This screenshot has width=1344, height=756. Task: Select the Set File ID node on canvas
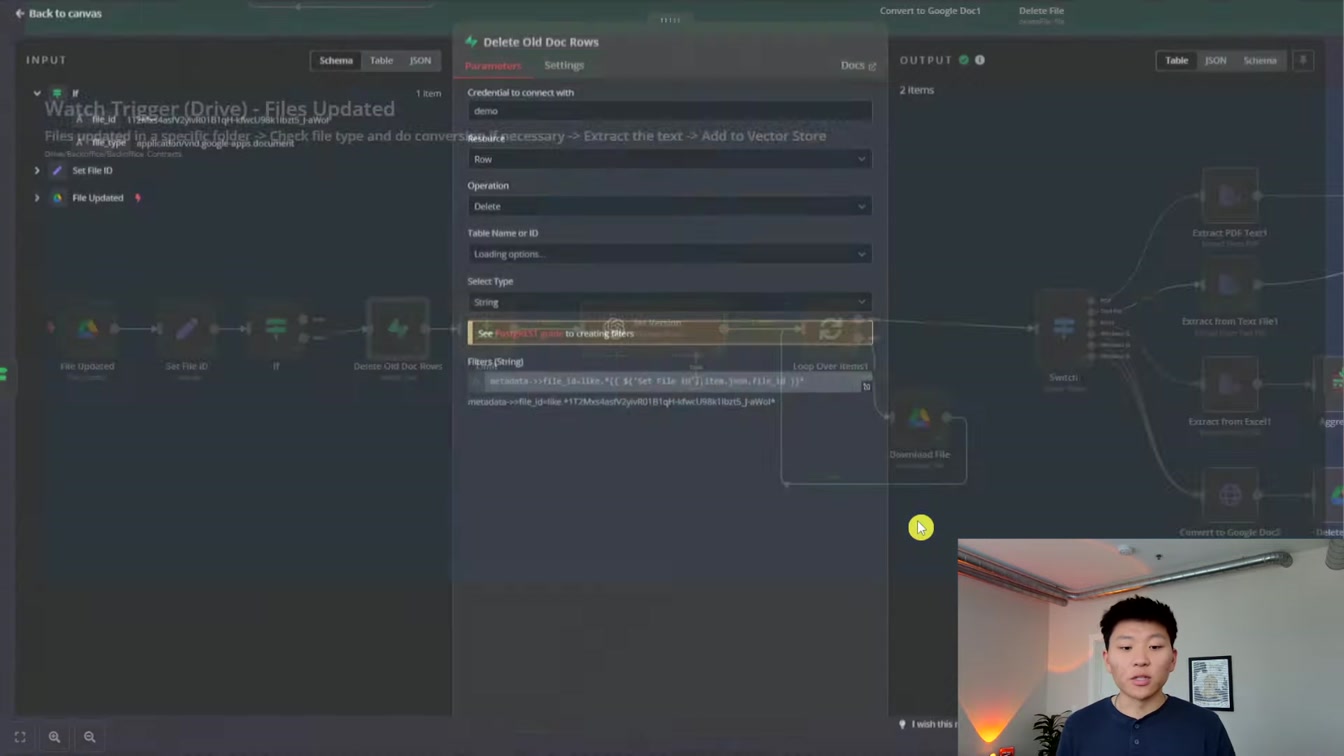click(x=187, y=328)
